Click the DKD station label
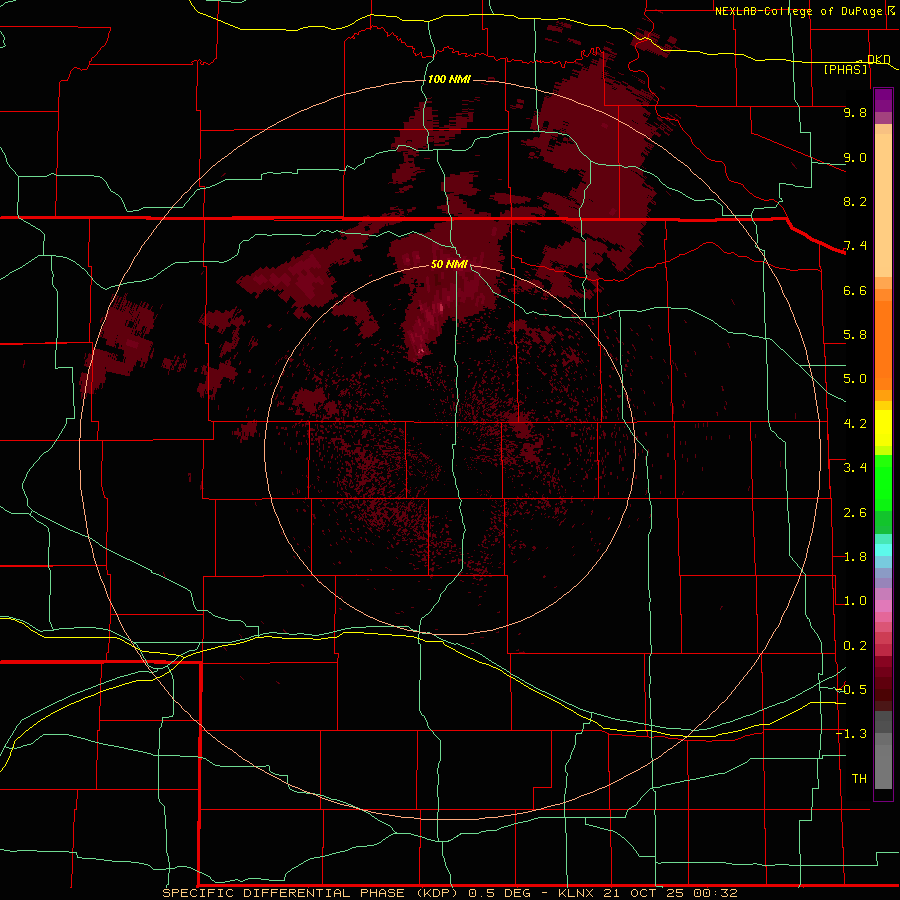The image size is (900, 900). pos(879,59)
